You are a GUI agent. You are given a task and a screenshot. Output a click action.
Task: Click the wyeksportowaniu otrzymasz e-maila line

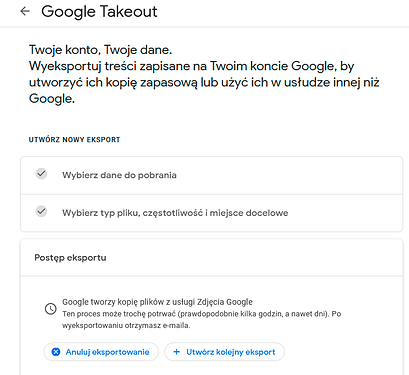pyautogui.click(x=126, y=325)
